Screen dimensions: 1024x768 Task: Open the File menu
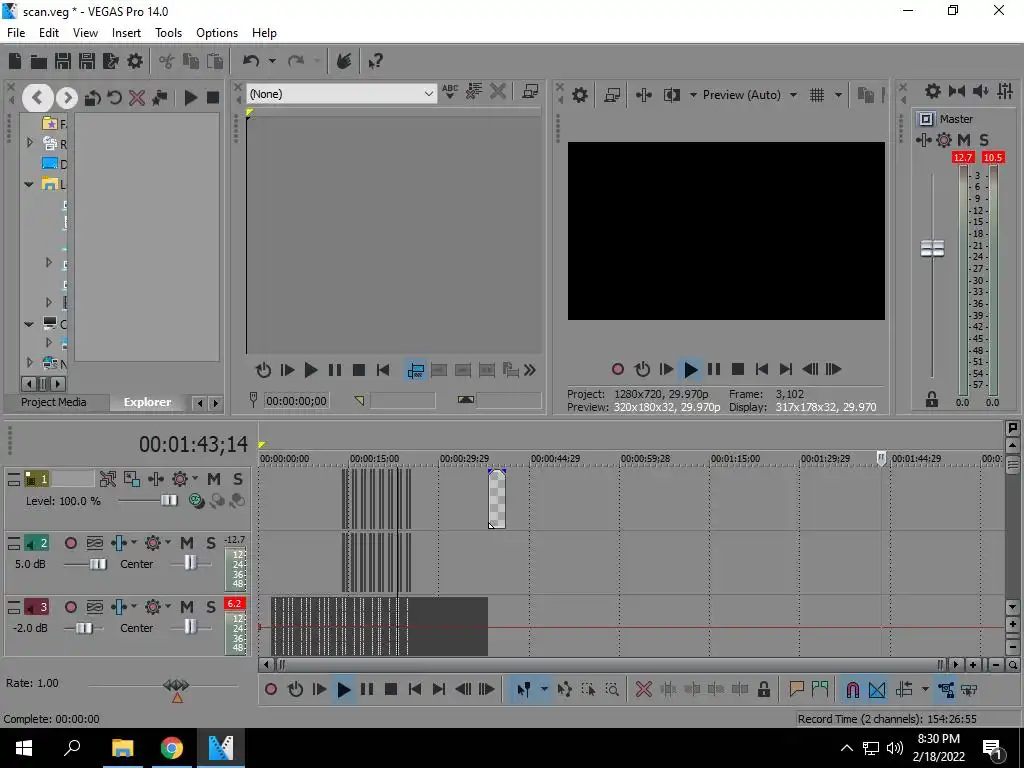pos(16,33)
